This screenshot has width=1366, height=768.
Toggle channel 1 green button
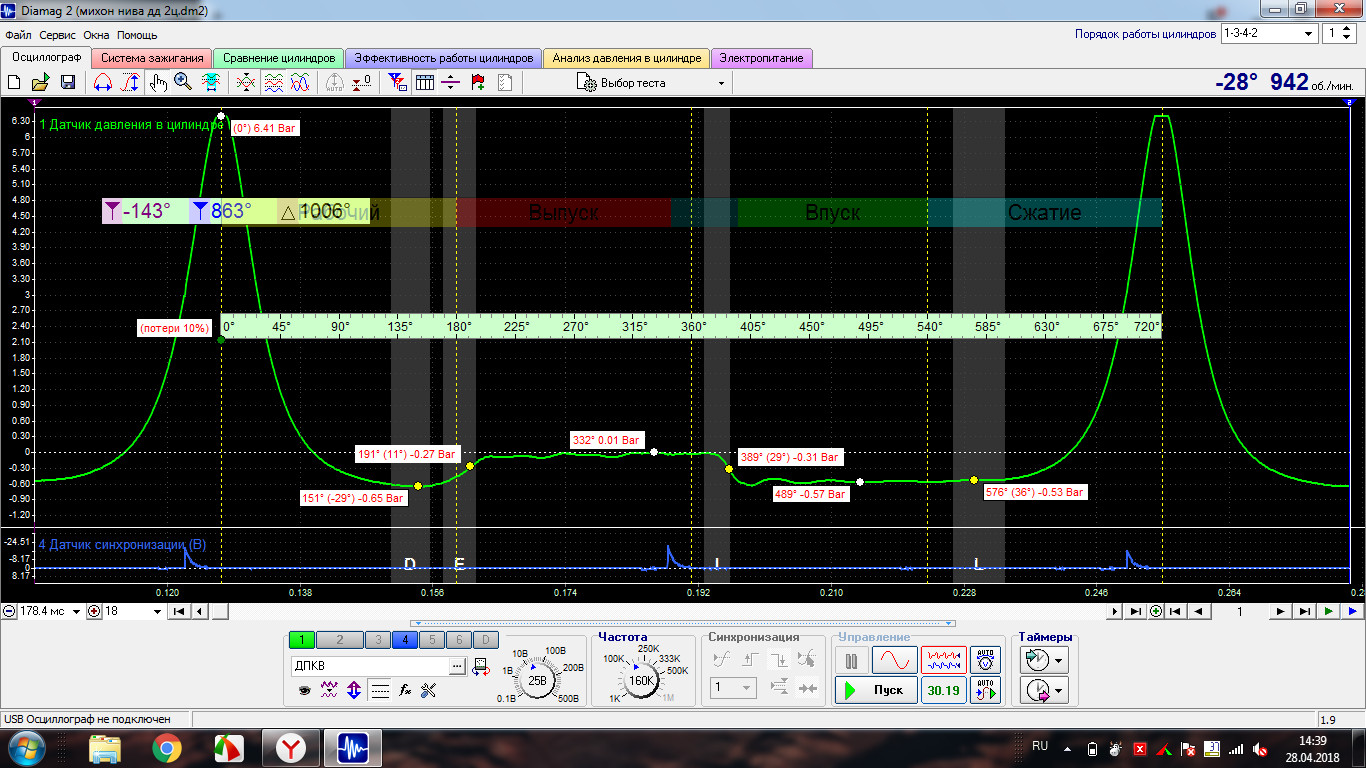pyautogui.click(x=302, y=640)
